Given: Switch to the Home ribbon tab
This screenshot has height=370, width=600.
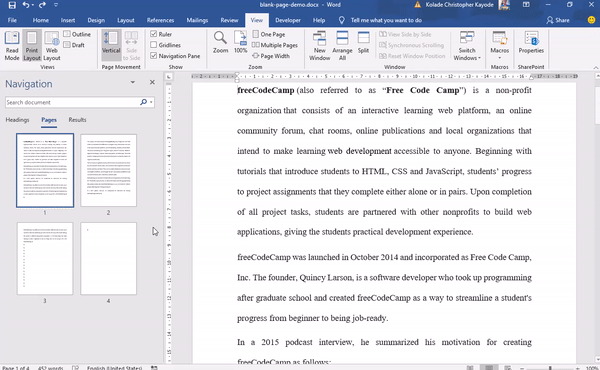Looking at the screenshot, I should click(x=41, y=20).
